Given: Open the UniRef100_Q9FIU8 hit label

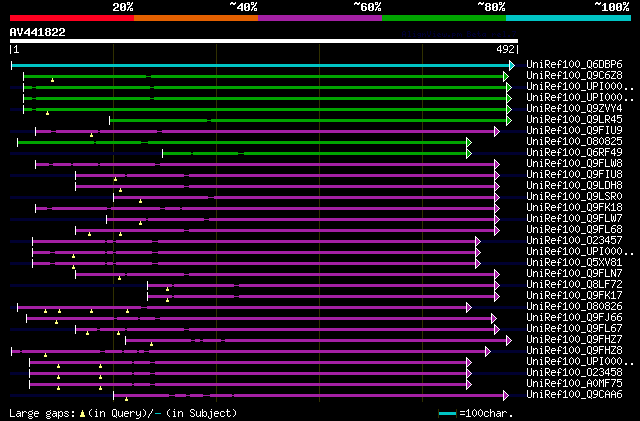Looking at the screenshot, I should [x=574, y=175].
